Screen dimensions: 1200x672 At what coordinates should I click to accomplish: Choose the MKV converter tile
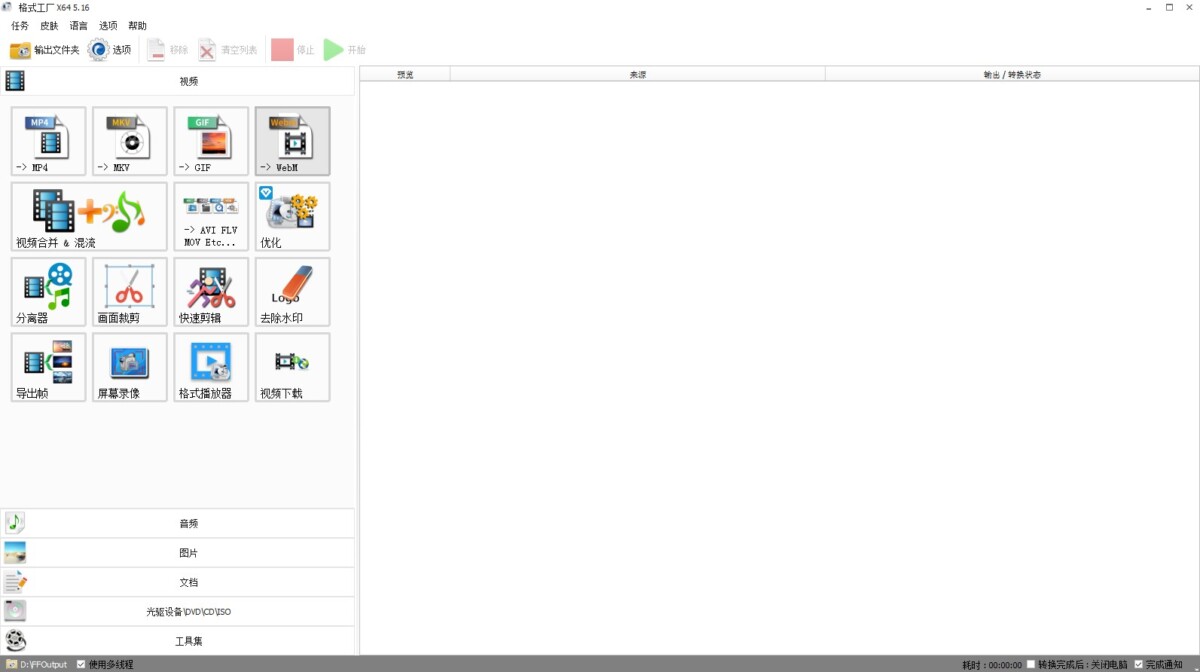click(x=129, y=141)
